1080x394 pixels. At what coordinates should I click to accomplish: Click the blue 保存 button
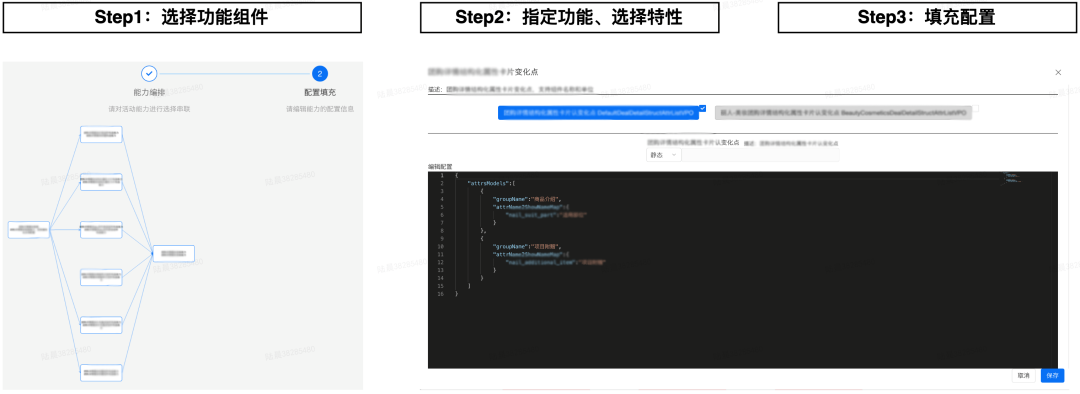point(1052,375)
